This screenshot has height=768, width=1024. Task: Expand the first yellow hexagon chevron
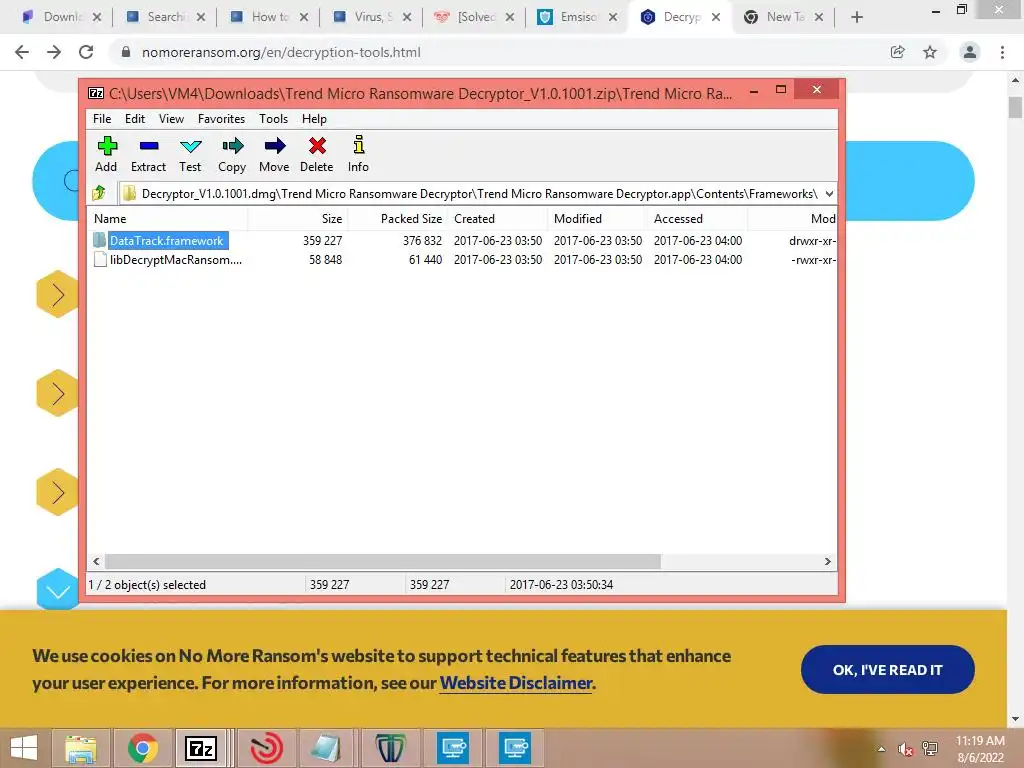tap(57, 295)
